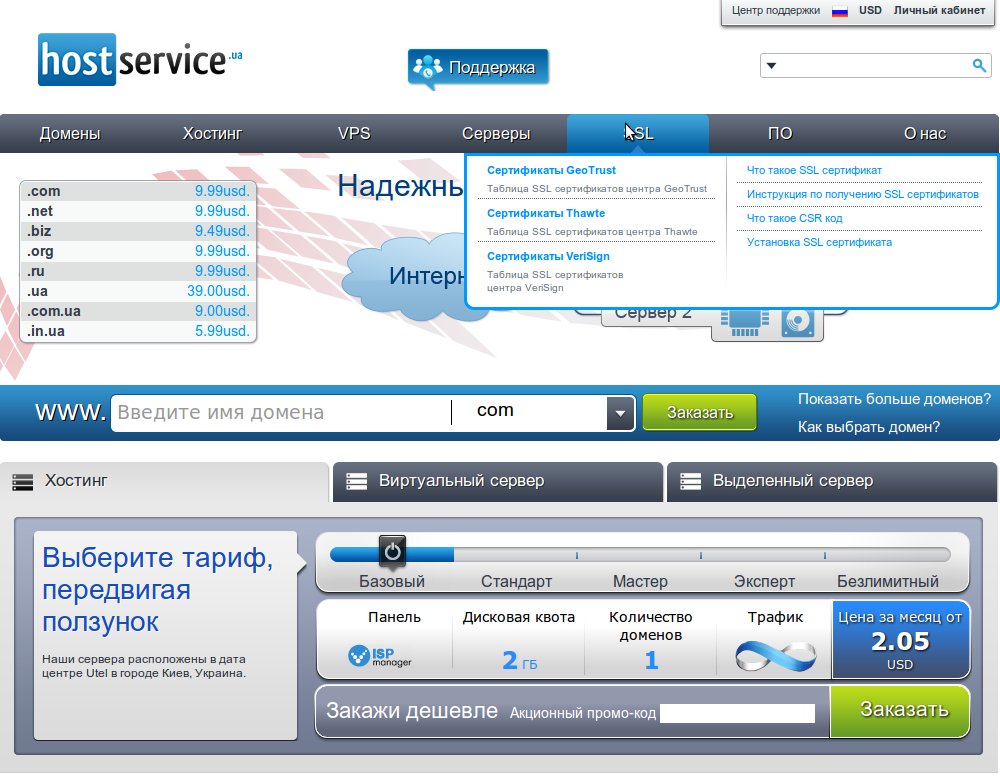
Task: Click the ISP manager panel icon
Action: click(x=380, y=656)
